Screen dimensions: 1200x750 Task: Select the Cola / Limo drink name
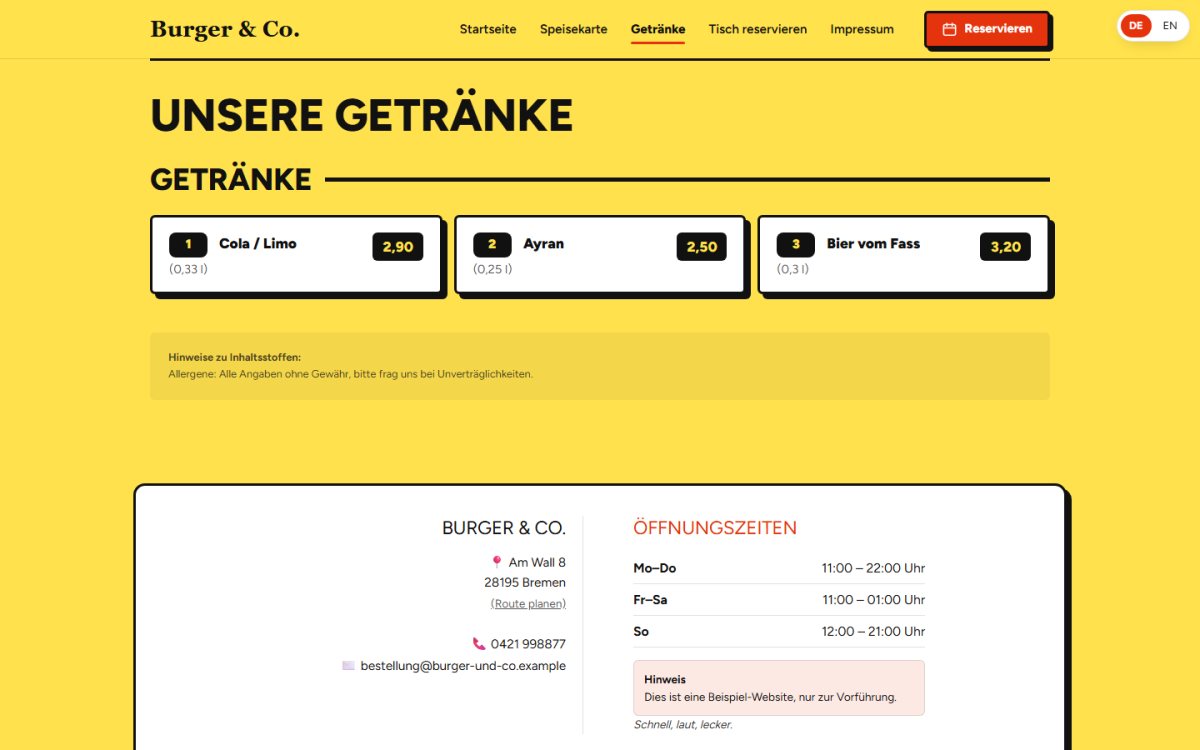(258, 243)
